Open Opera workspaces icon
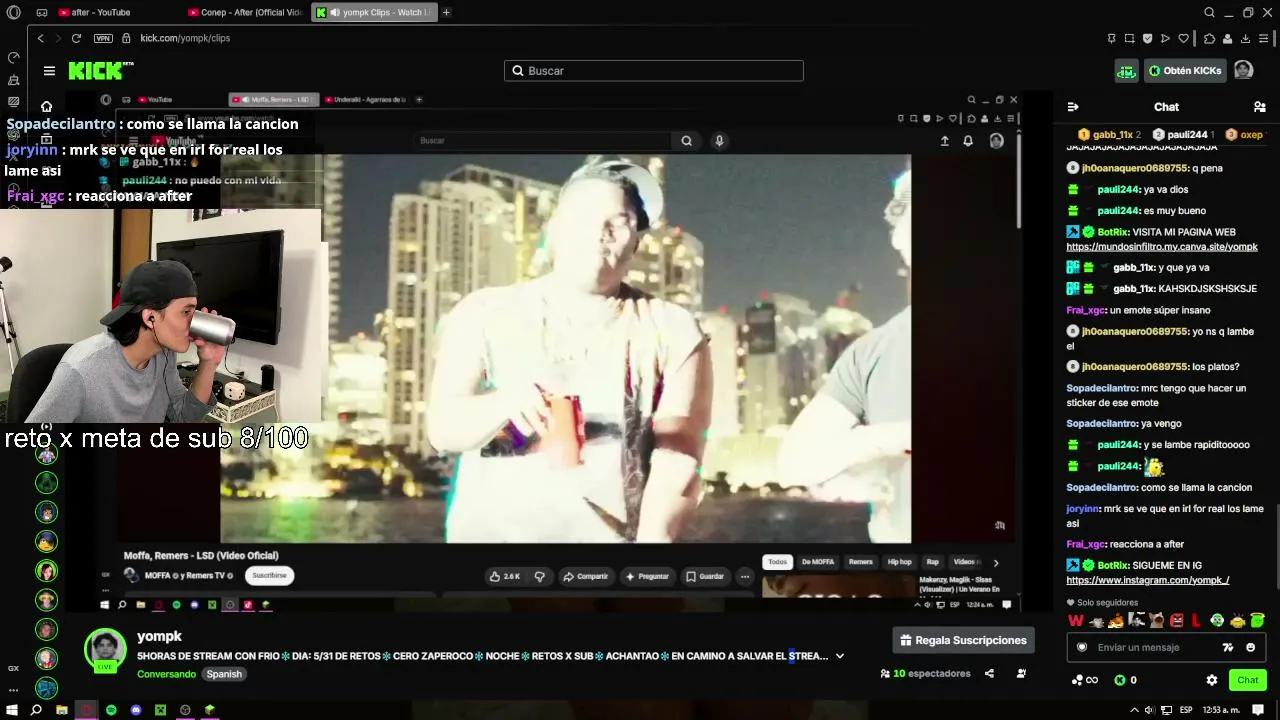 tap(41, 12)
